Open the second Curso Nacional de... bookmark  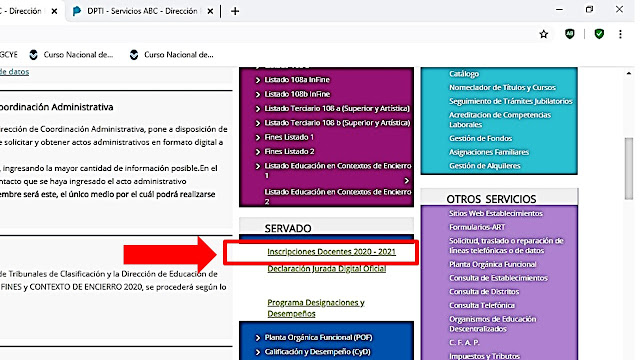pyautogui.click(x=171, y=55)
